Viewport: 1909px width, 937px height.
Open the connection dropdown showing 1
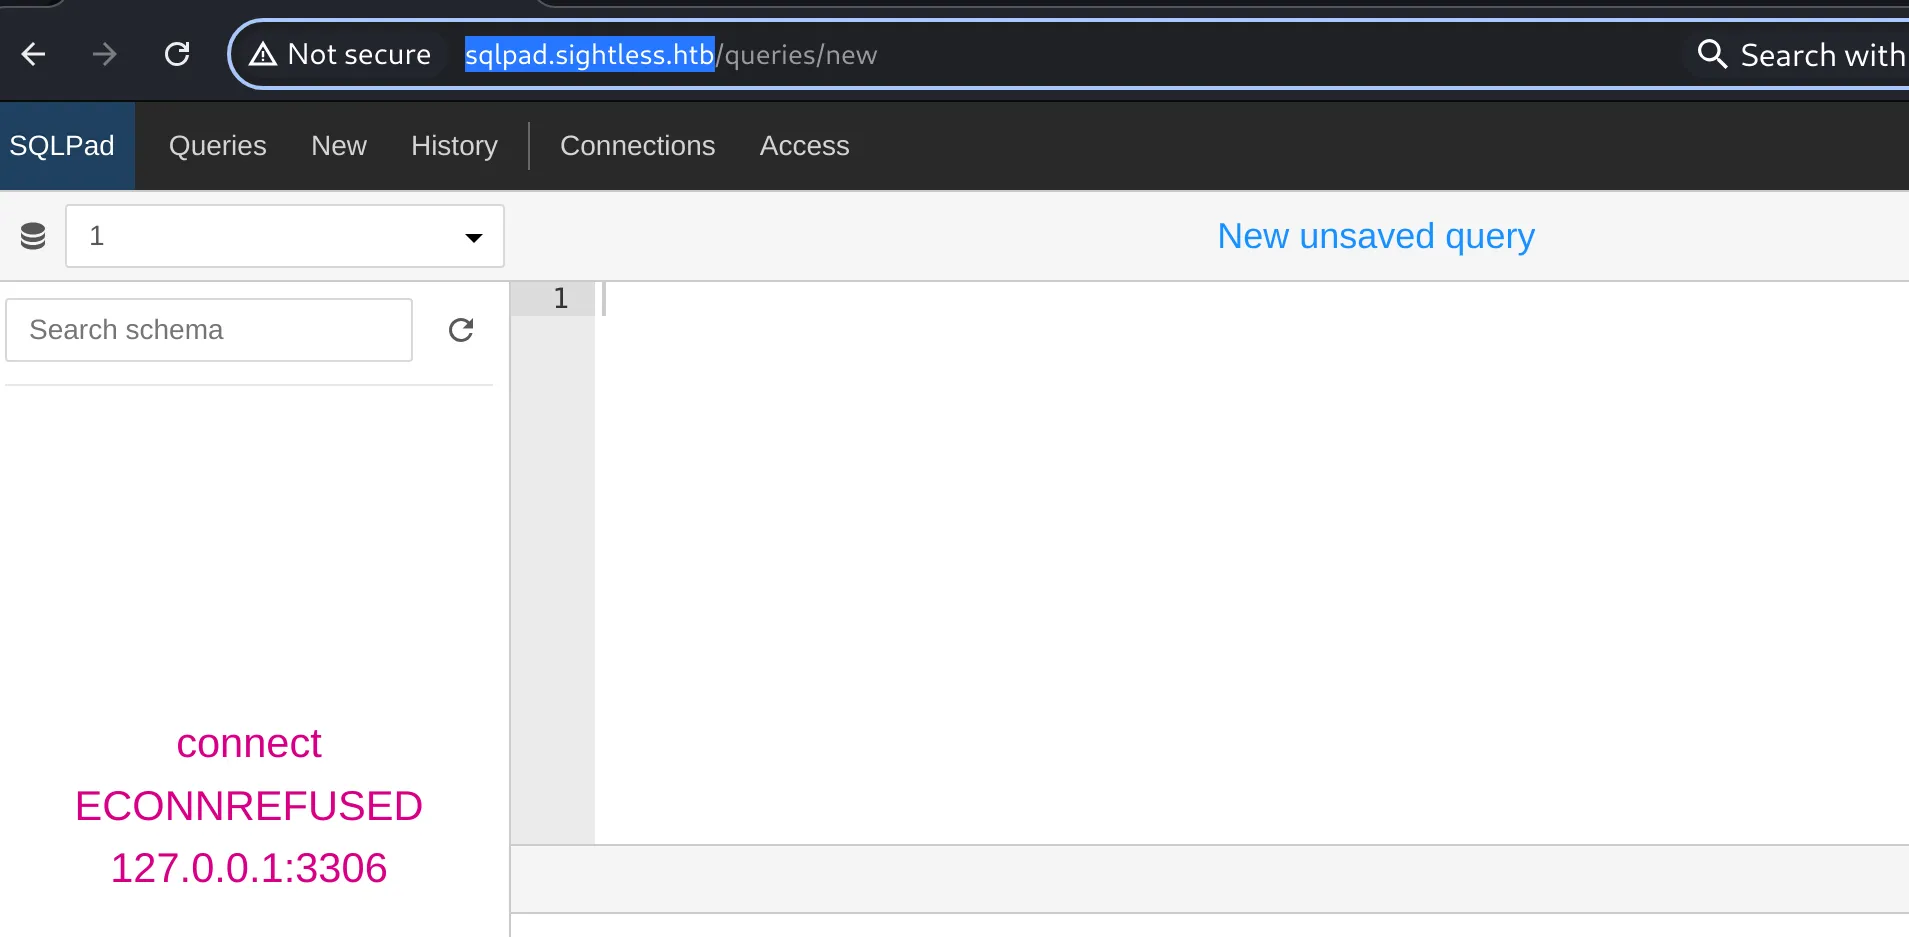(x=285, y=236)
